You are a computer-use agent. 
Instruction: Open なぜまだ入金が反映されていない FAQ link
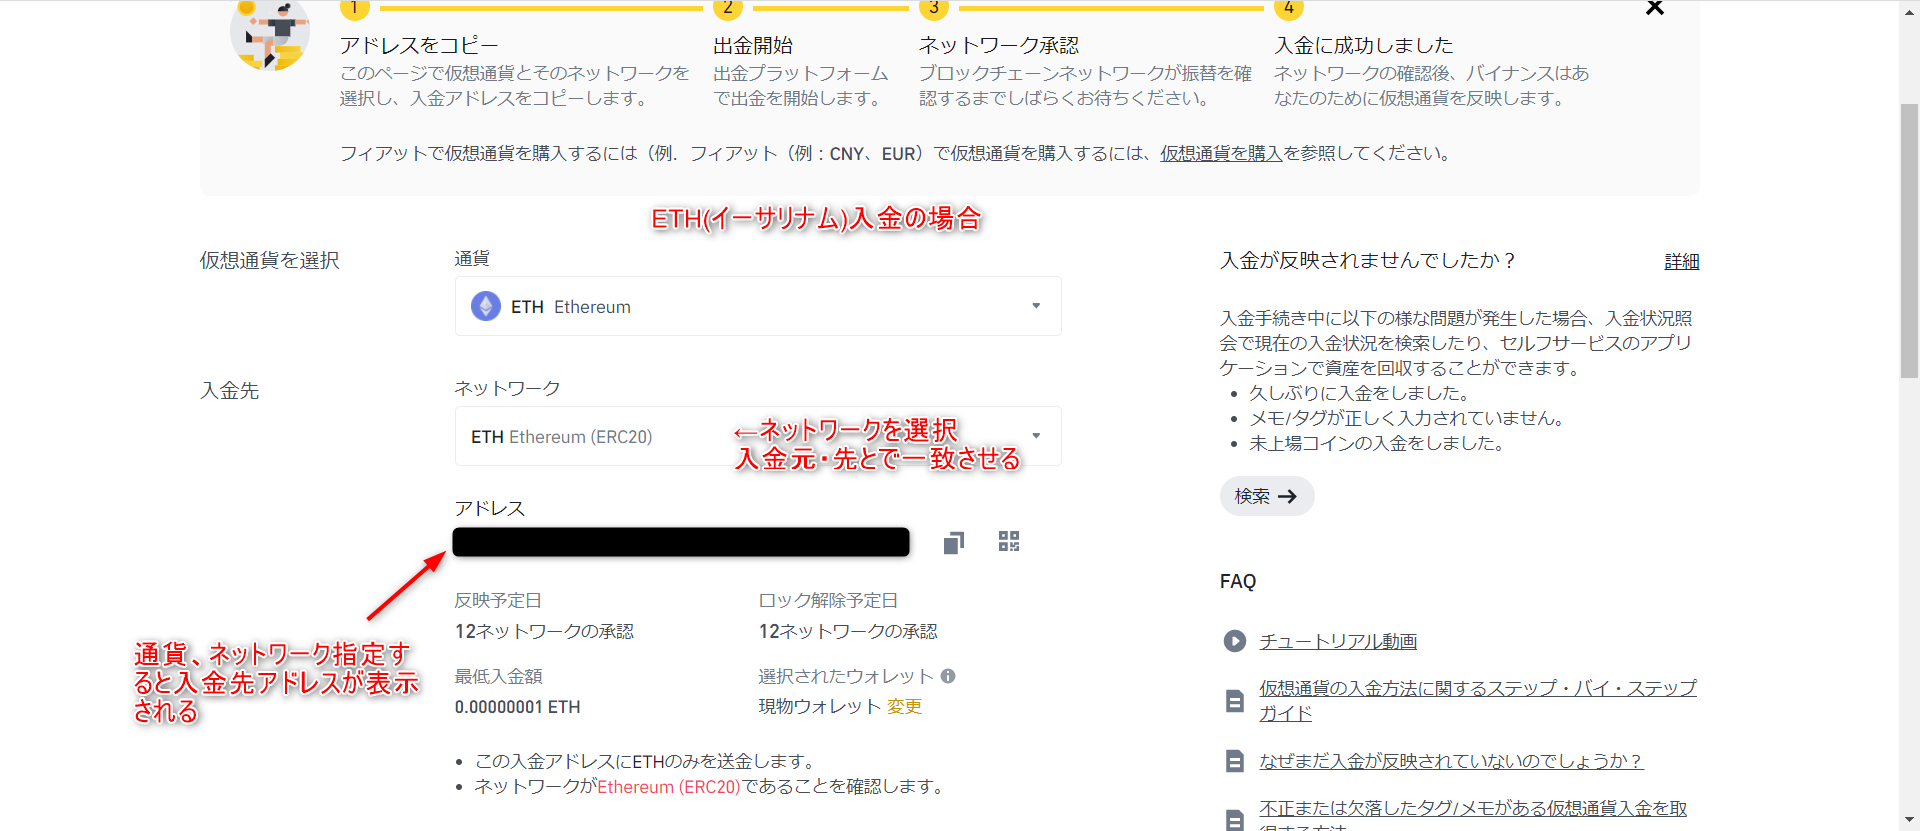coord(1450,761)
